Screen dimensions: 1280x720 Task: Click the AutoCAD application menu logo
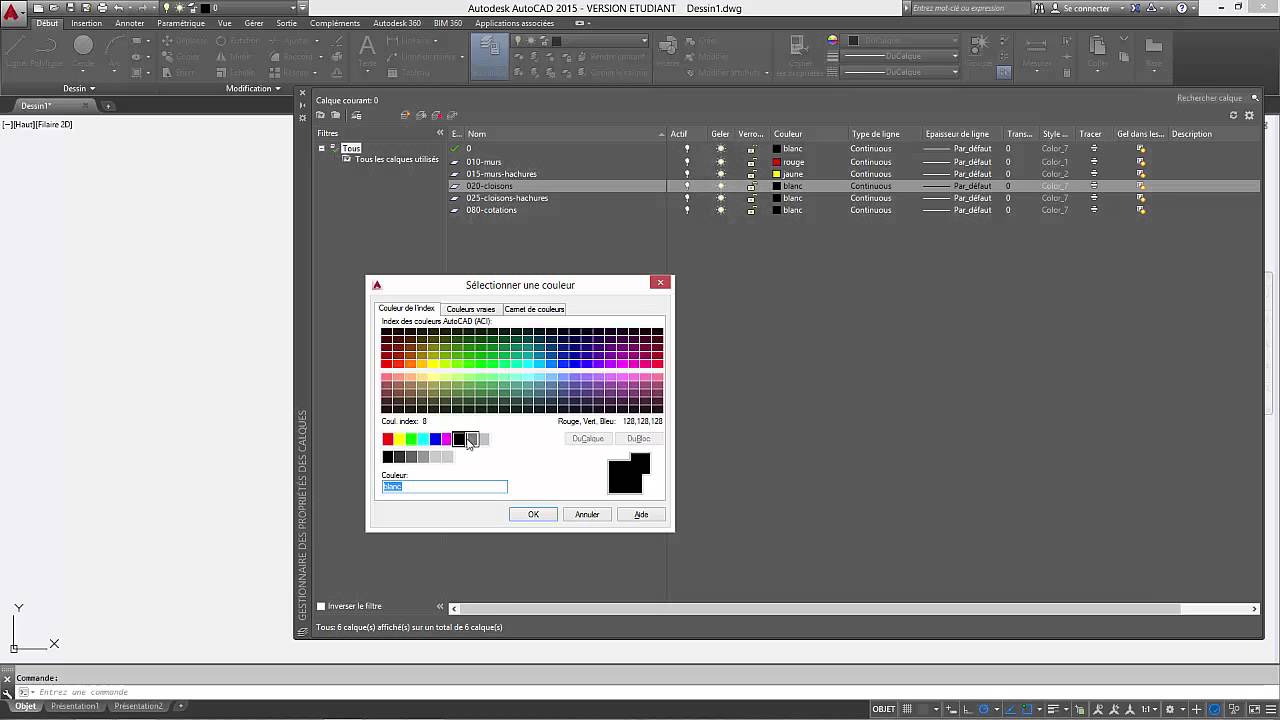click(x=13, y=13)
